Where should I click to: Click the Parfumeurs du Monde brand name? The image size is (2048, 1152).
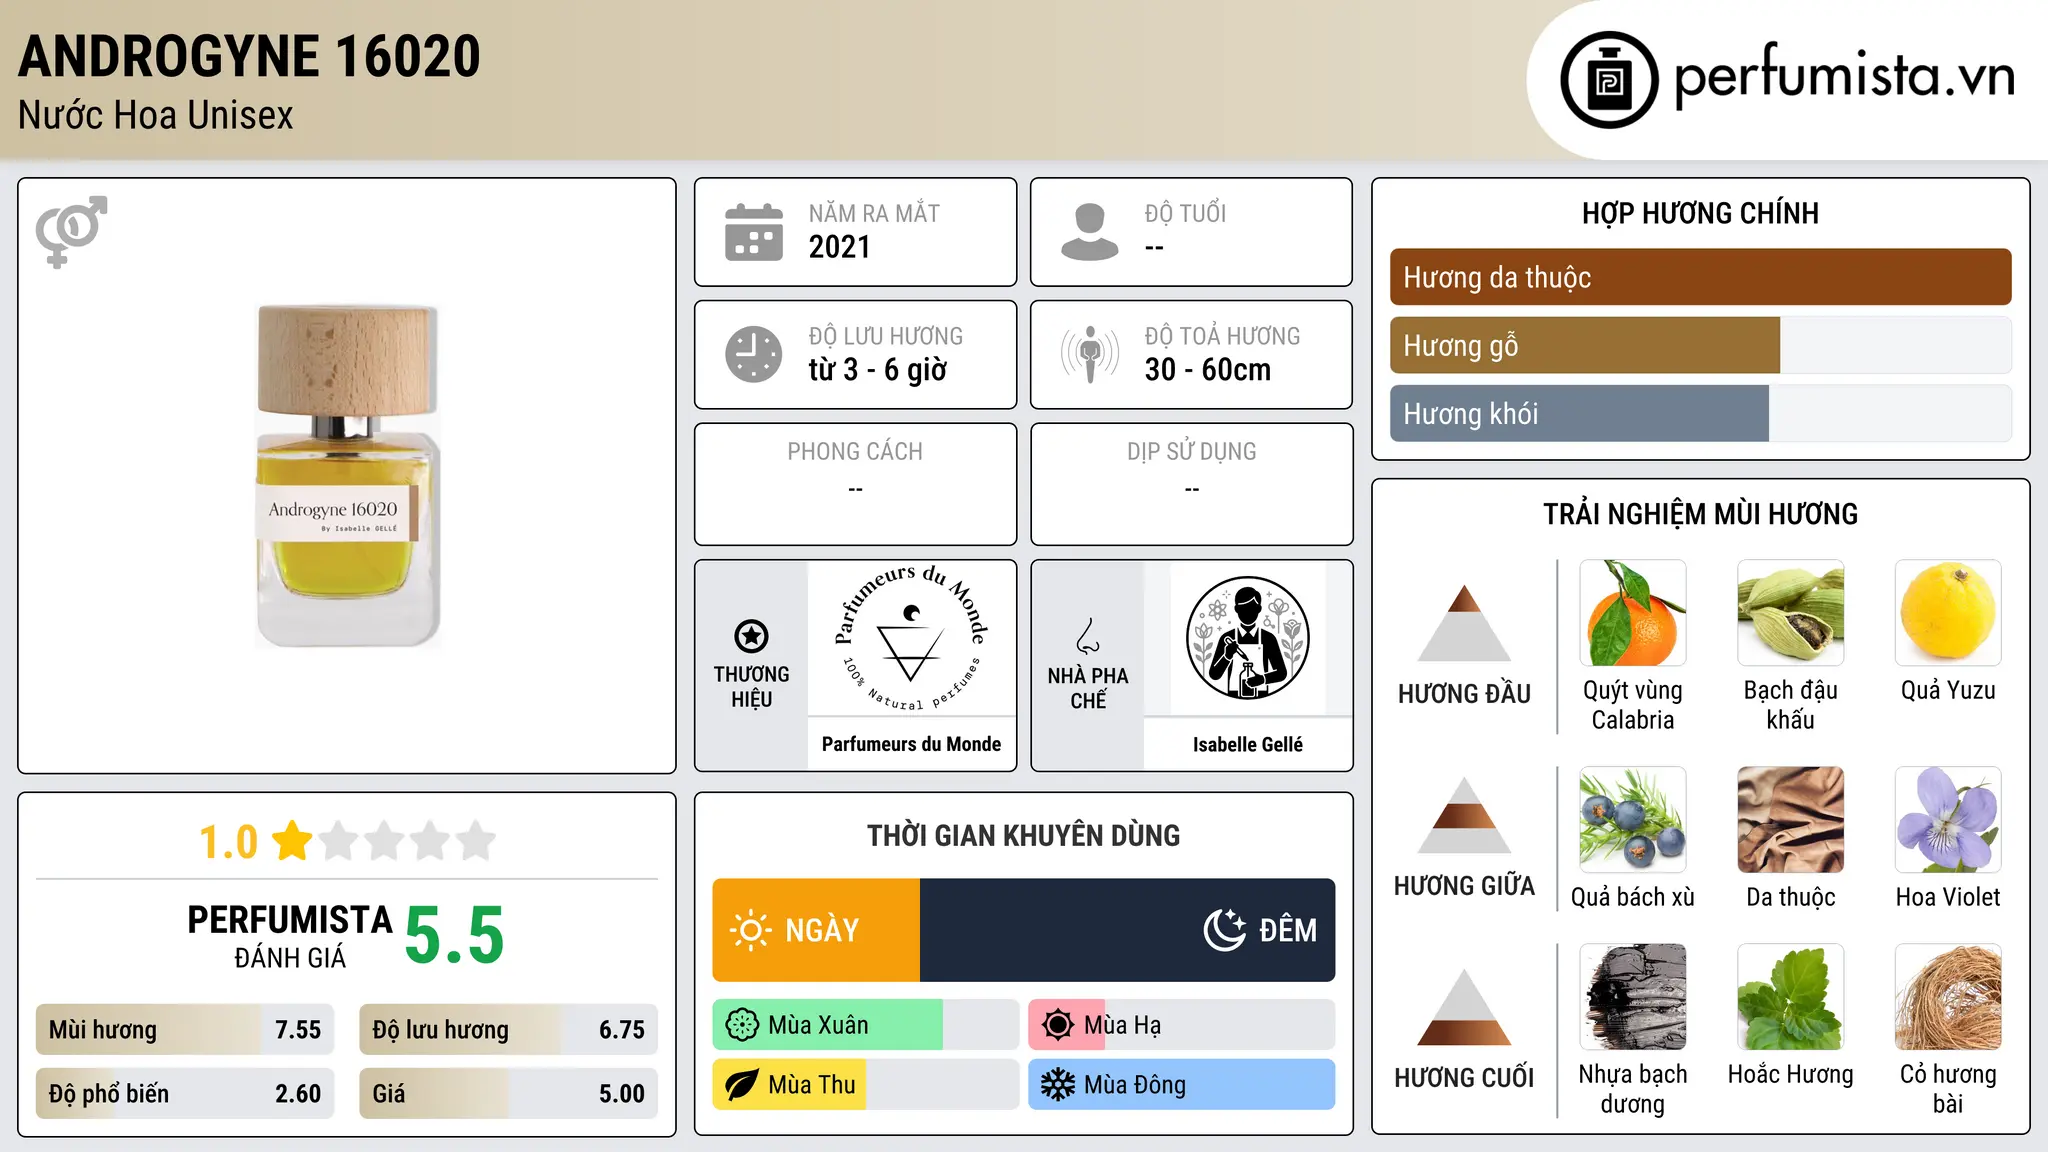pos(911,744)
